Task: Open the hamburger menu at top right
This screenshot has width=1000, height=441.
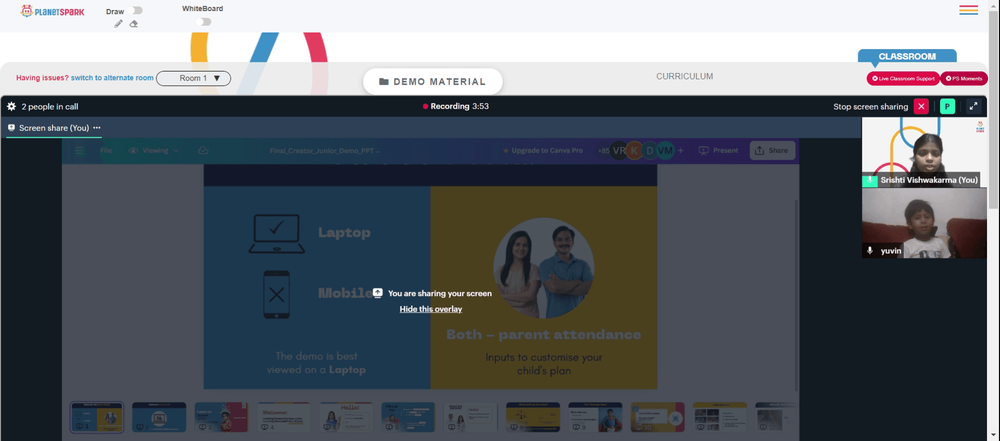Action: point(968,10)
